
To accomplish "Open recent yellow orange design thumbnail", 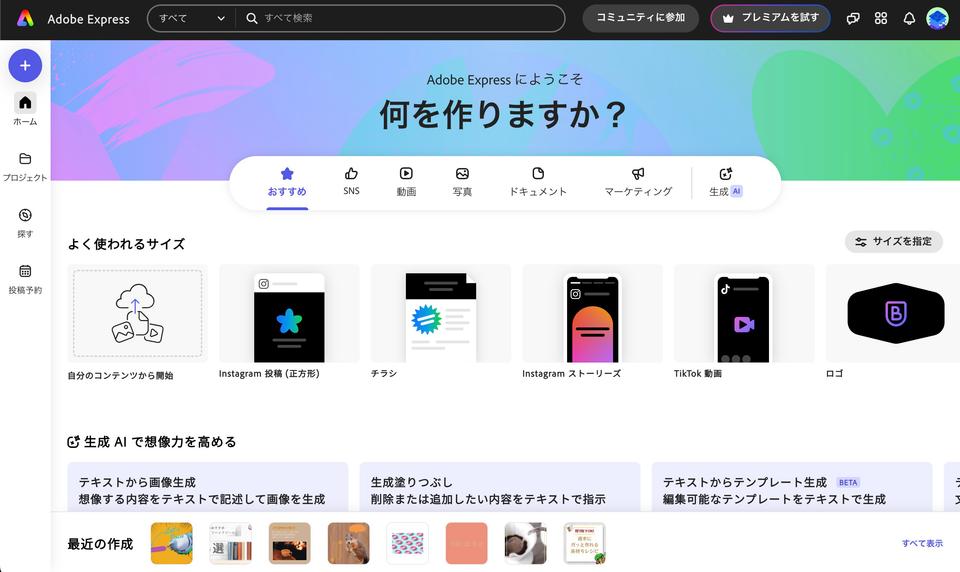I will [171, 543].
